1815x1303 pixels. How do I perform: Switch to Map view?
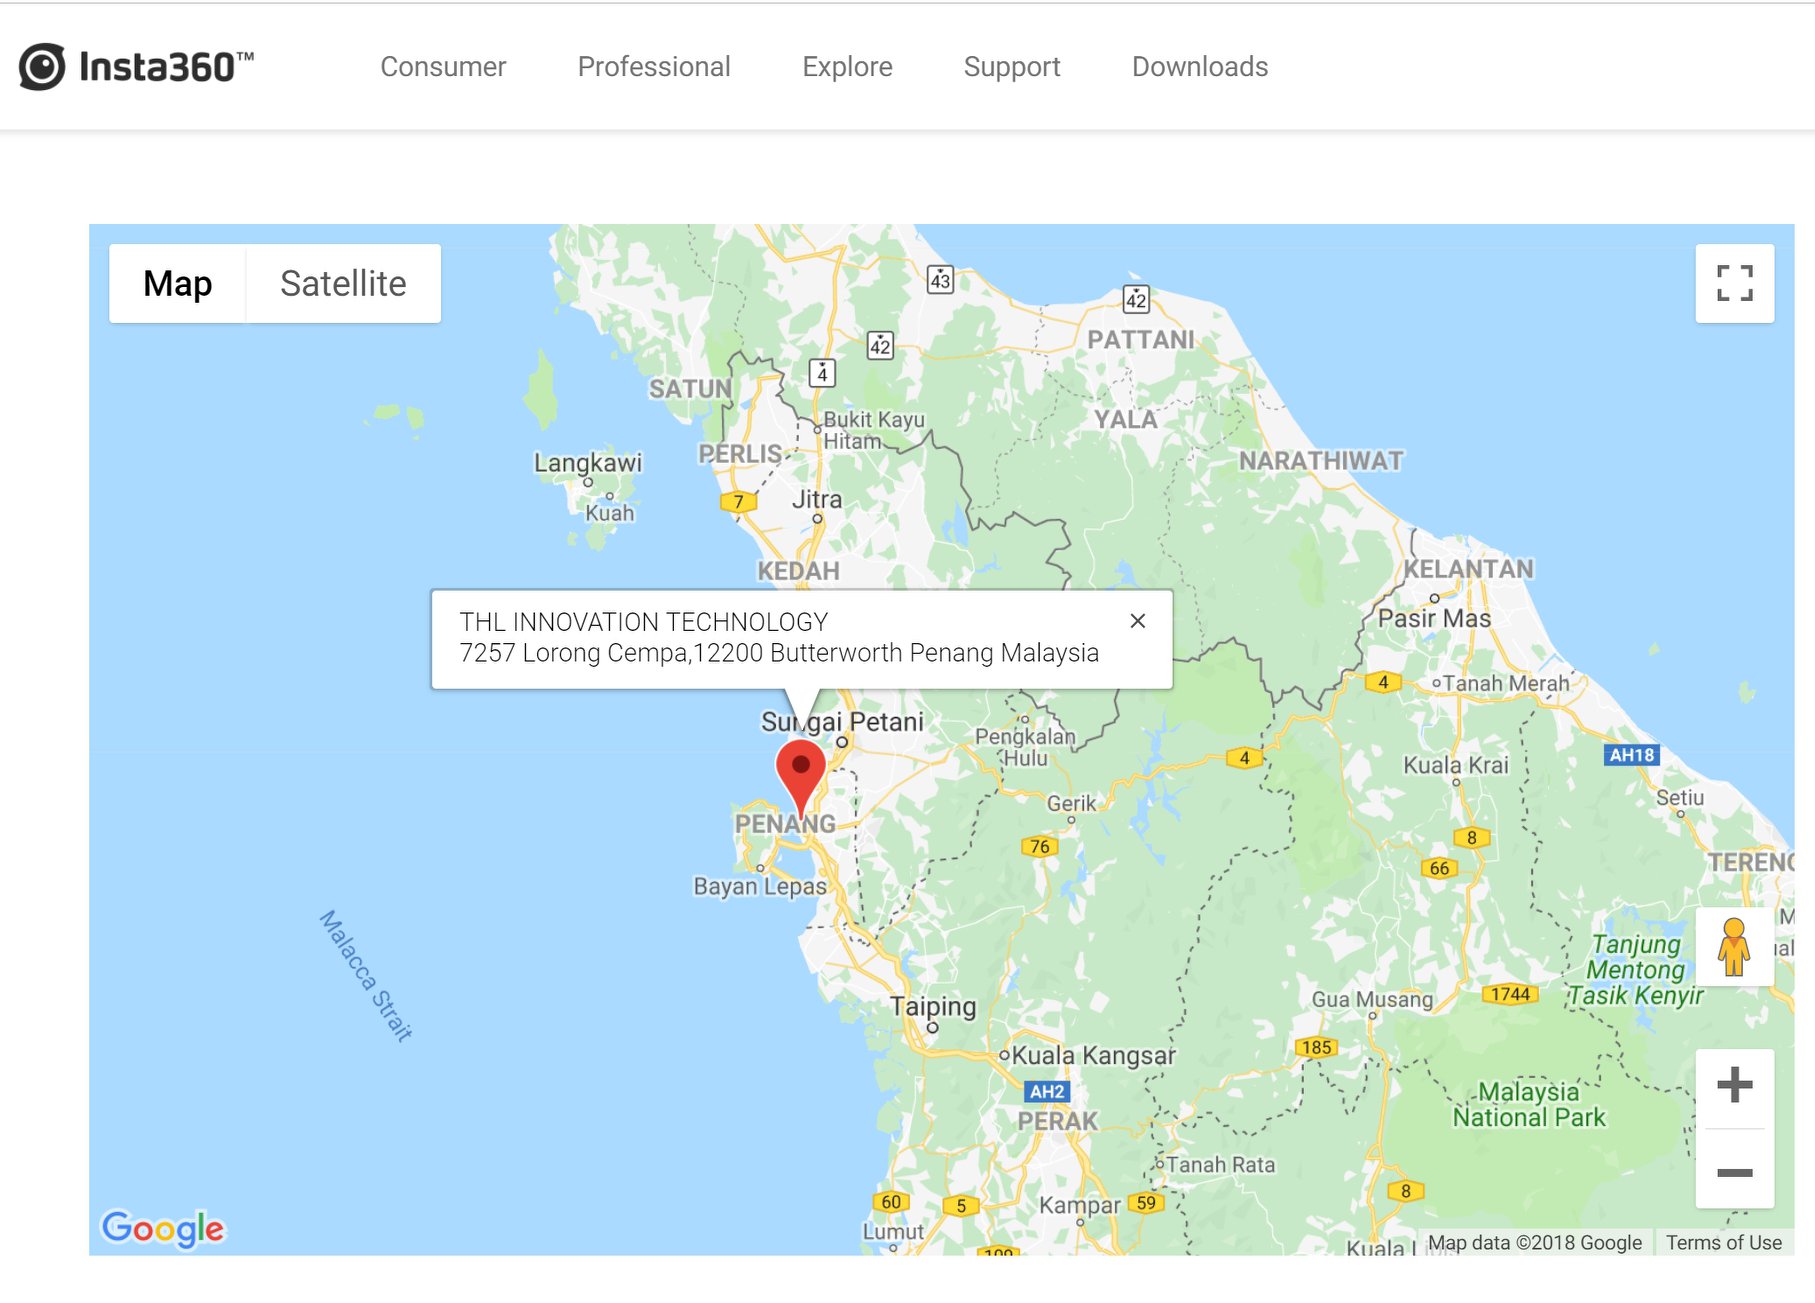point(177,284)
